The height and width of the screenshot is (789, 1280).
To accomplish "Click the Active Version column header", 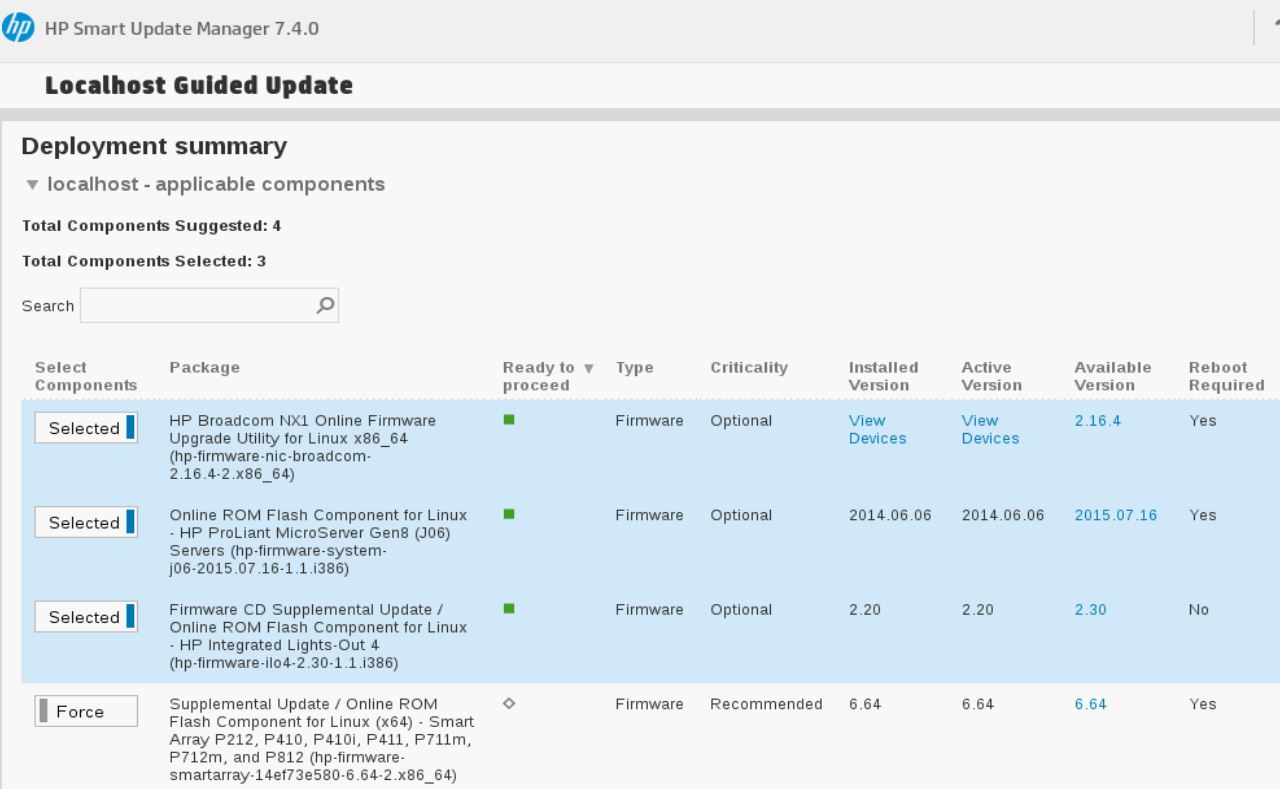I will point(992,376).
